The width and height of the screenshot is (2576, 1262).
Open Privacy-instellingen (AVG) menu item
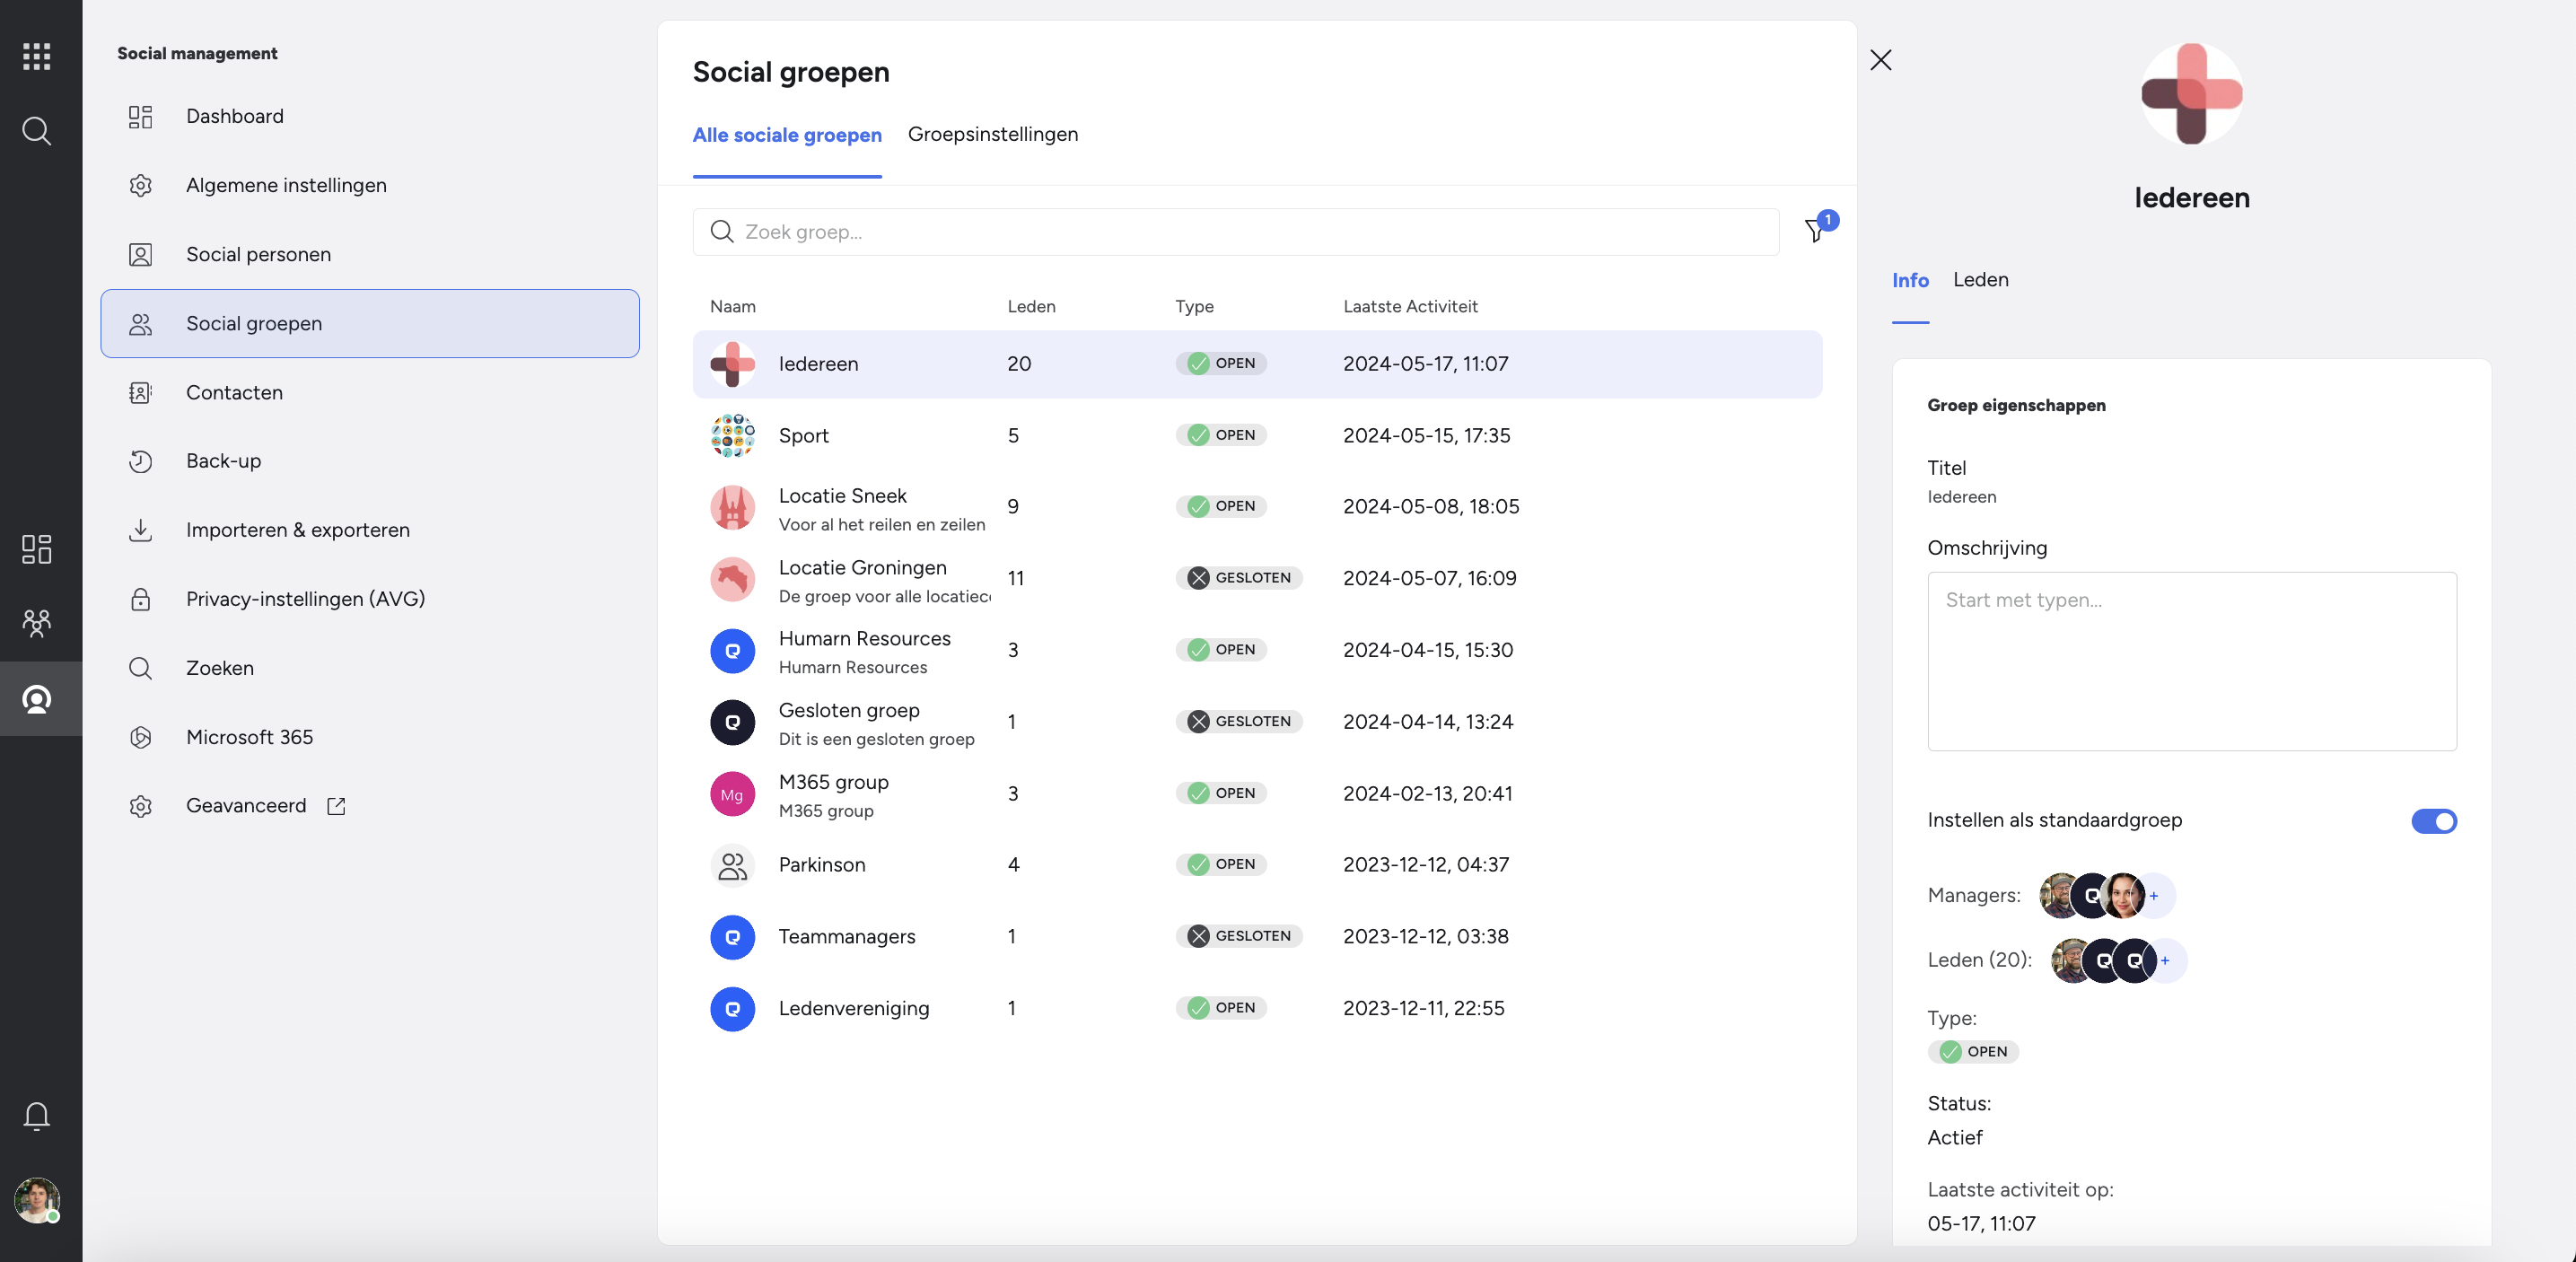coord(305,599)
